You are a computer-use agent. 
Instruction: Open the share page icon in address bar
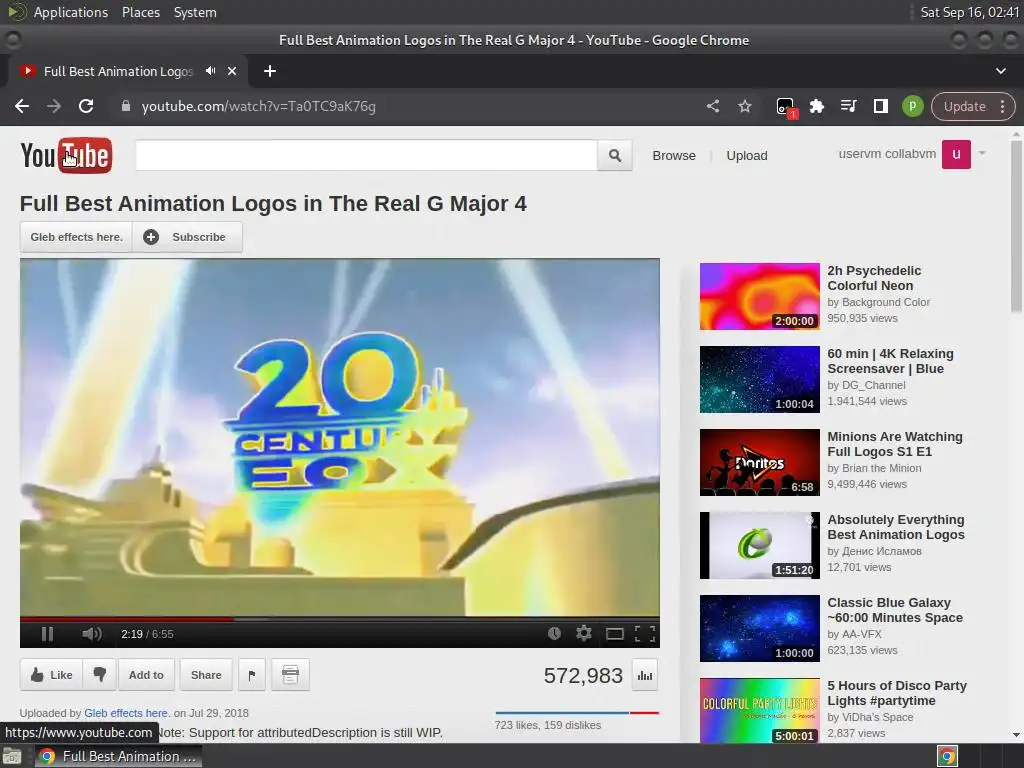(713, 106)
